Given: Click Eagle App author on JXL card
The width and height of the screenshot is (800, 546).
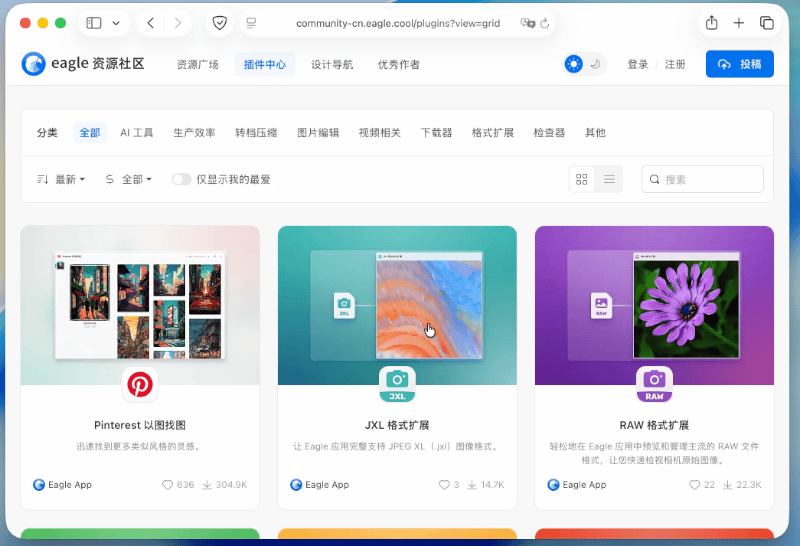Looking at the screenshot, I should [319, 485].
